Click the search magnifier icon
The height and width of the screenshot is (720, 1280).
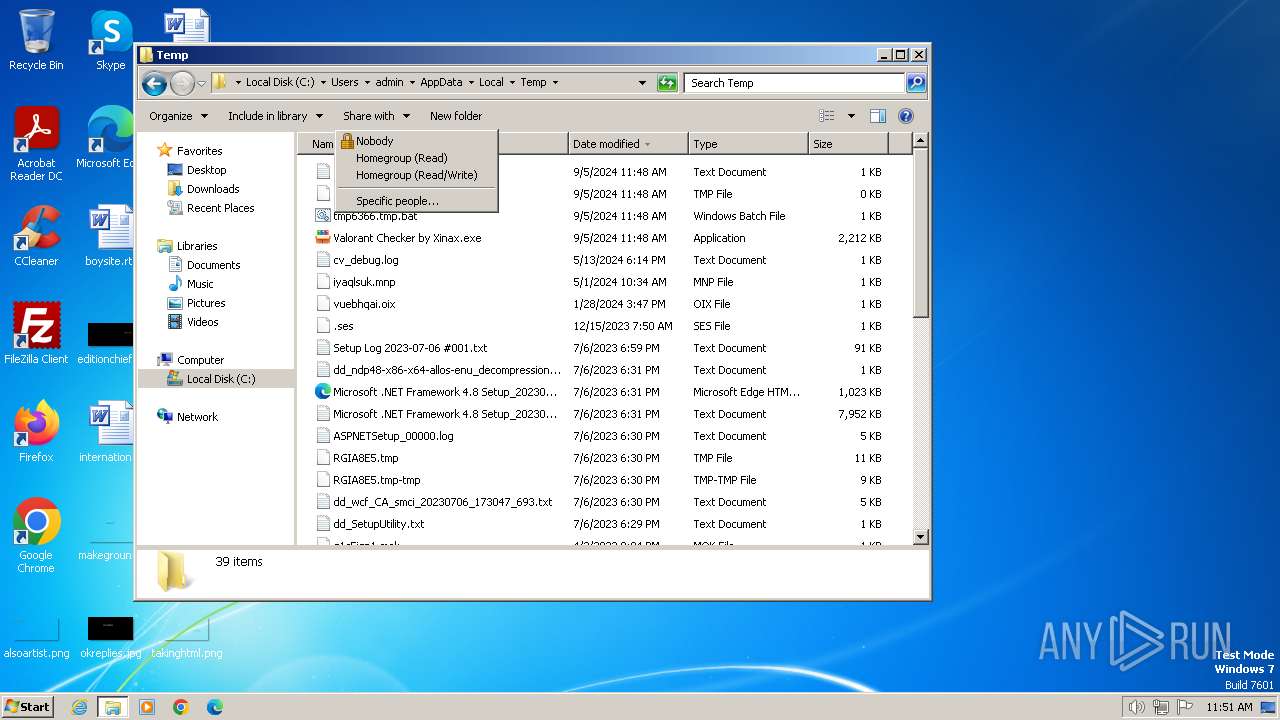click(916, 83)
